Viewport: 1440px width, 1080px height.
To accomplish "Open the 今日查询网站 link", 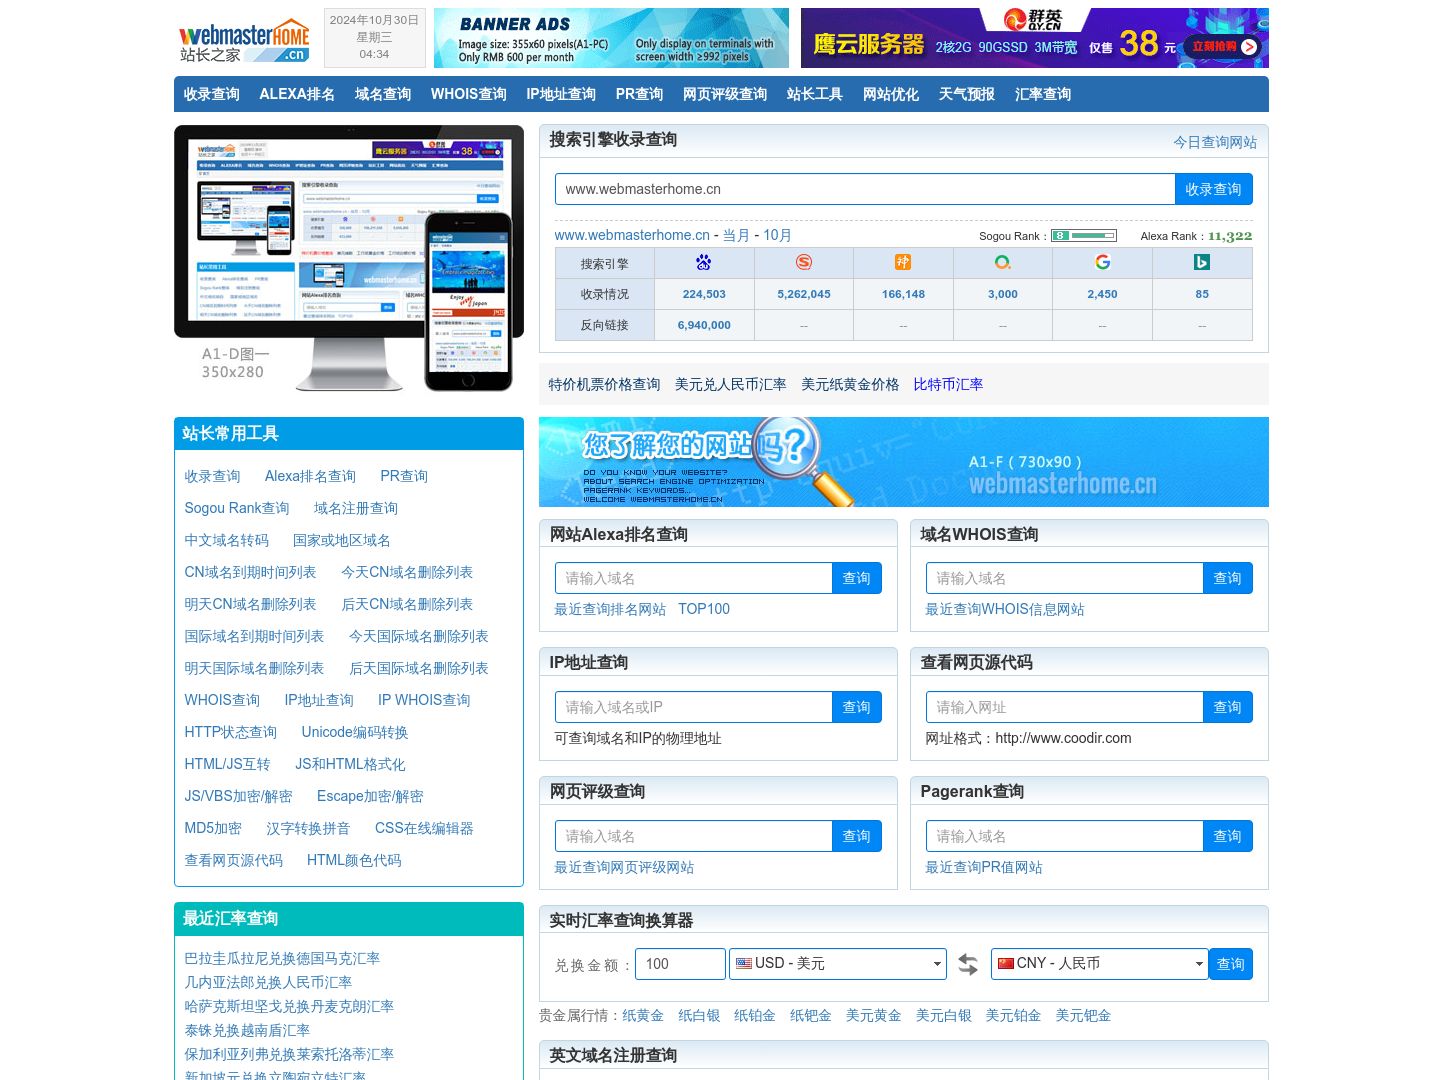I will (x=1215, y=142).
